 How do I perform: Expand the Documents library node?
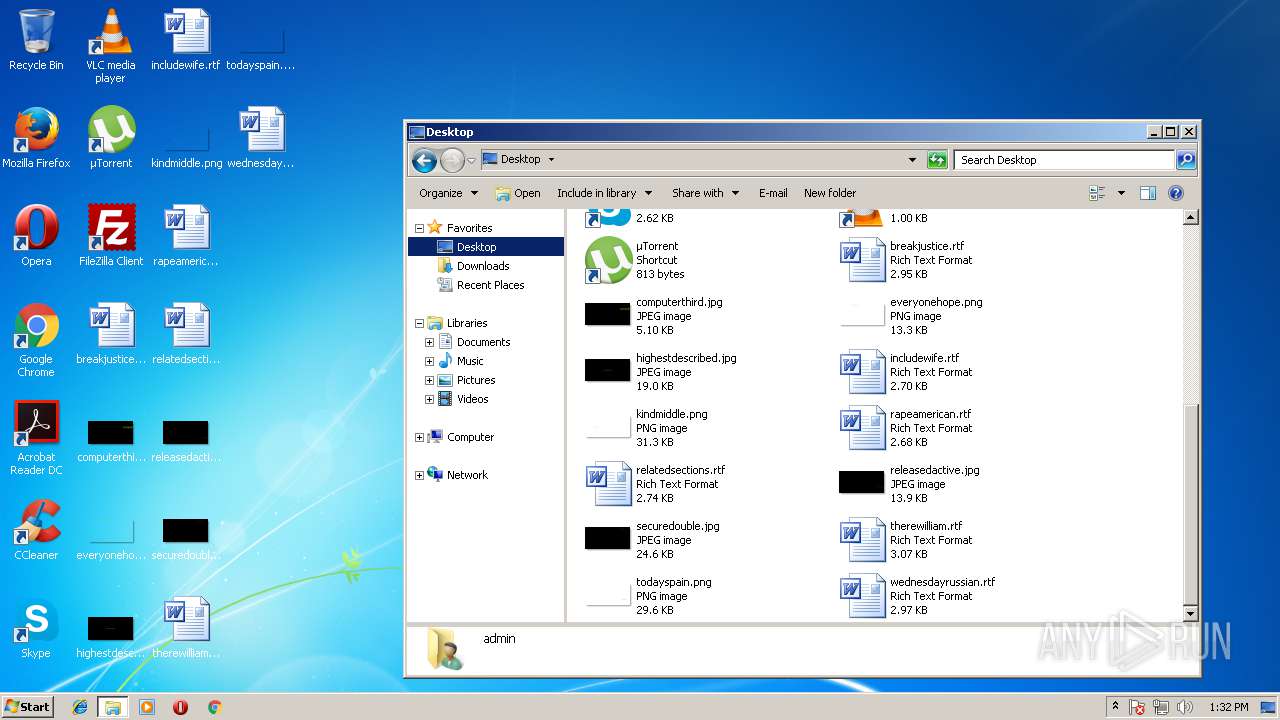coord(429,342)
